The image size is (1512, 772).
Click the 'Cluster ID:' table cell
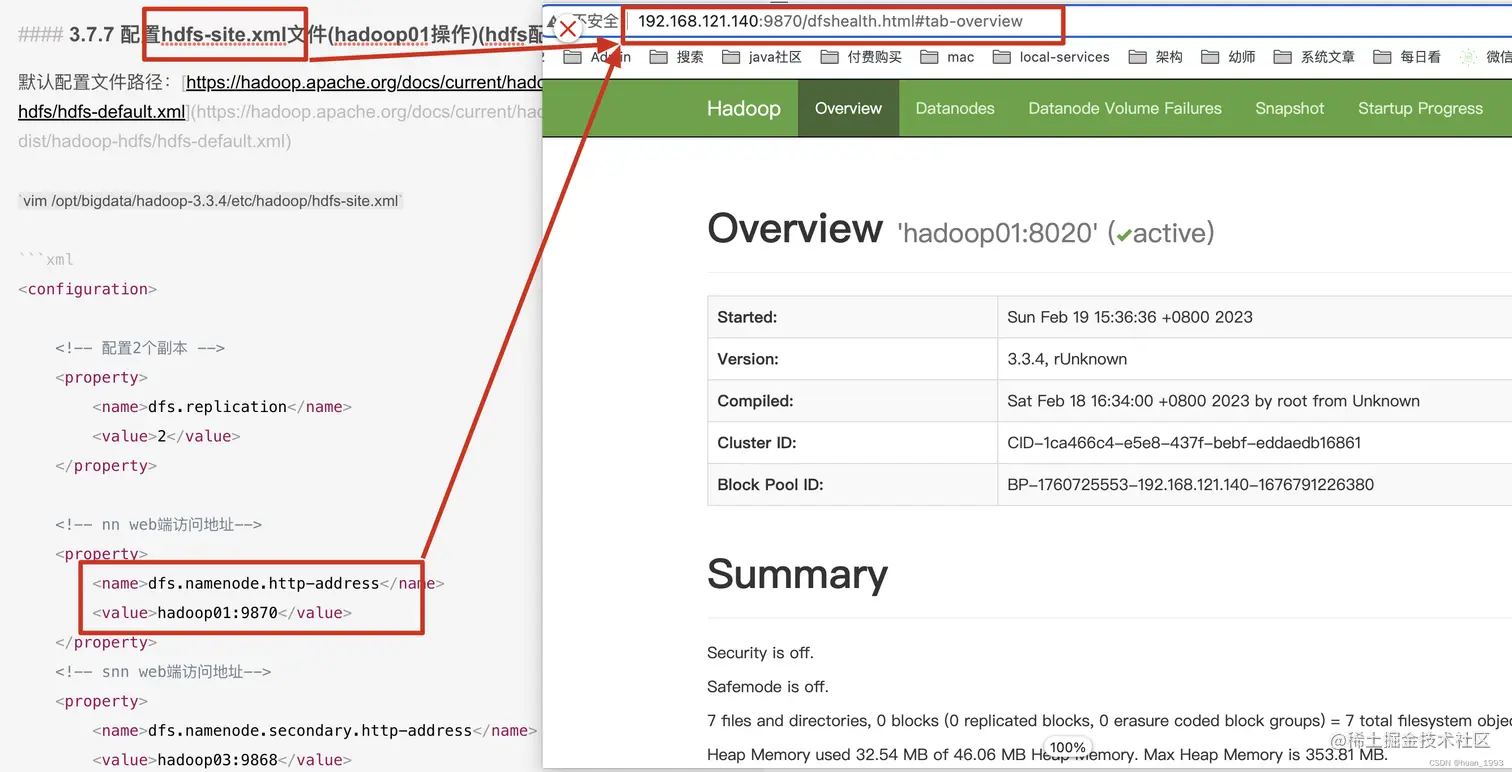[x=852, y=443]
